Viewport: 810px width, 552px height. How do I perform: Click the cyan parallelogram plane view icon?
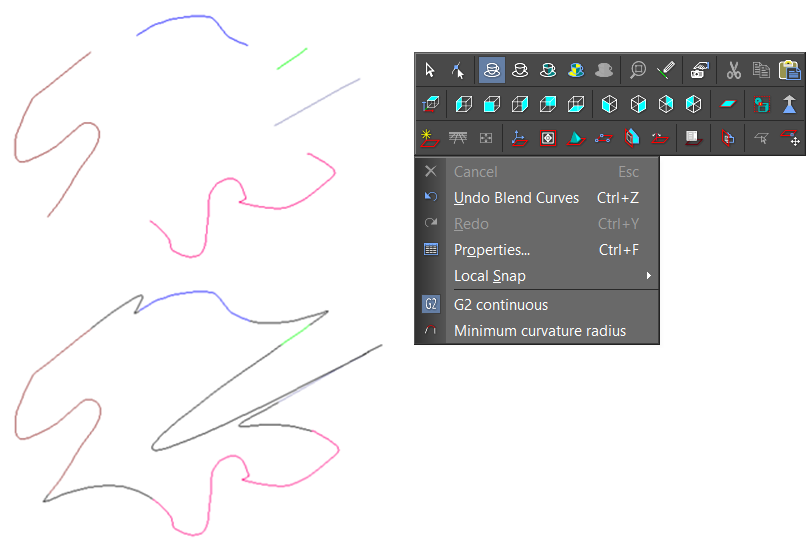point(727,104)
